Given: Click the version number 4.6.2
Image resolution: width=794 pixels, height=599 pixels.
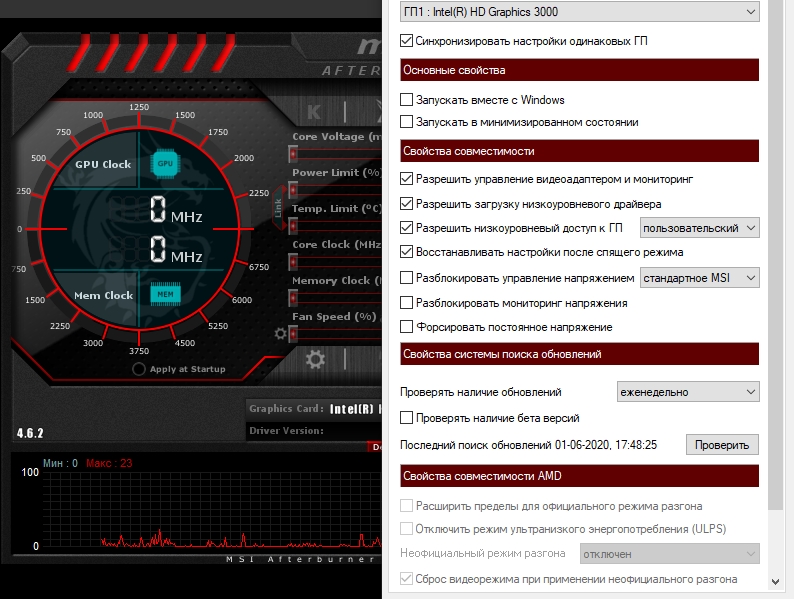Looking at the screenshot, I should 30,433.
